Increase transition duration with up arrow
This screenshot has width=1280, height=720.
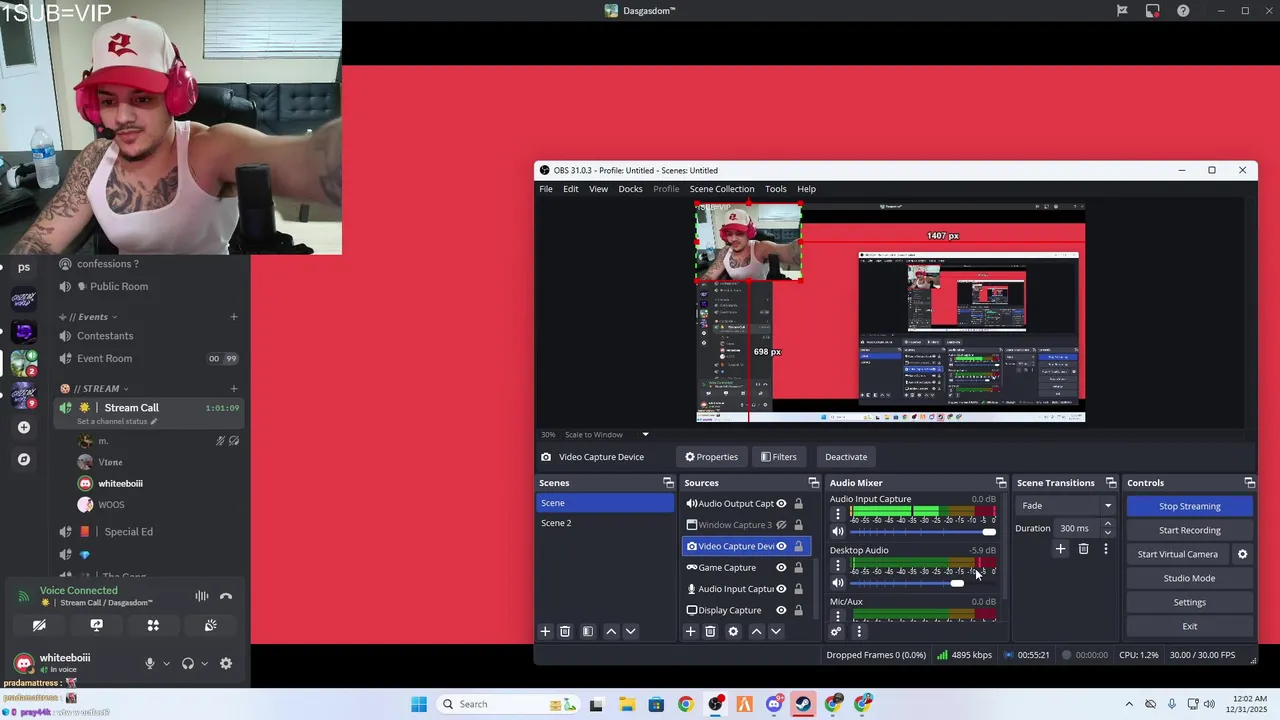pyautogui.click(x=1107, y=524)
